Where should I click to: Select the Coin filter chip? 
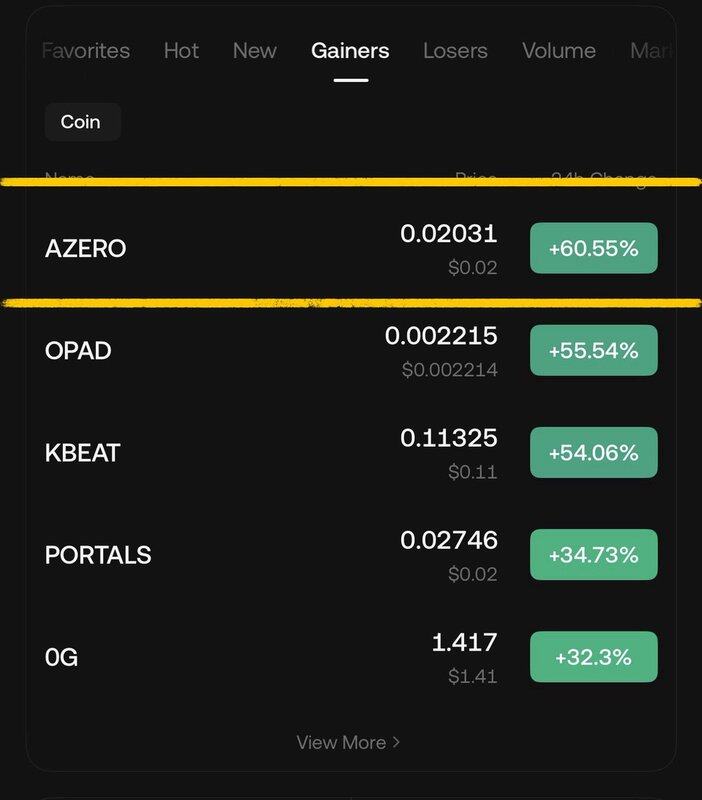81,122
